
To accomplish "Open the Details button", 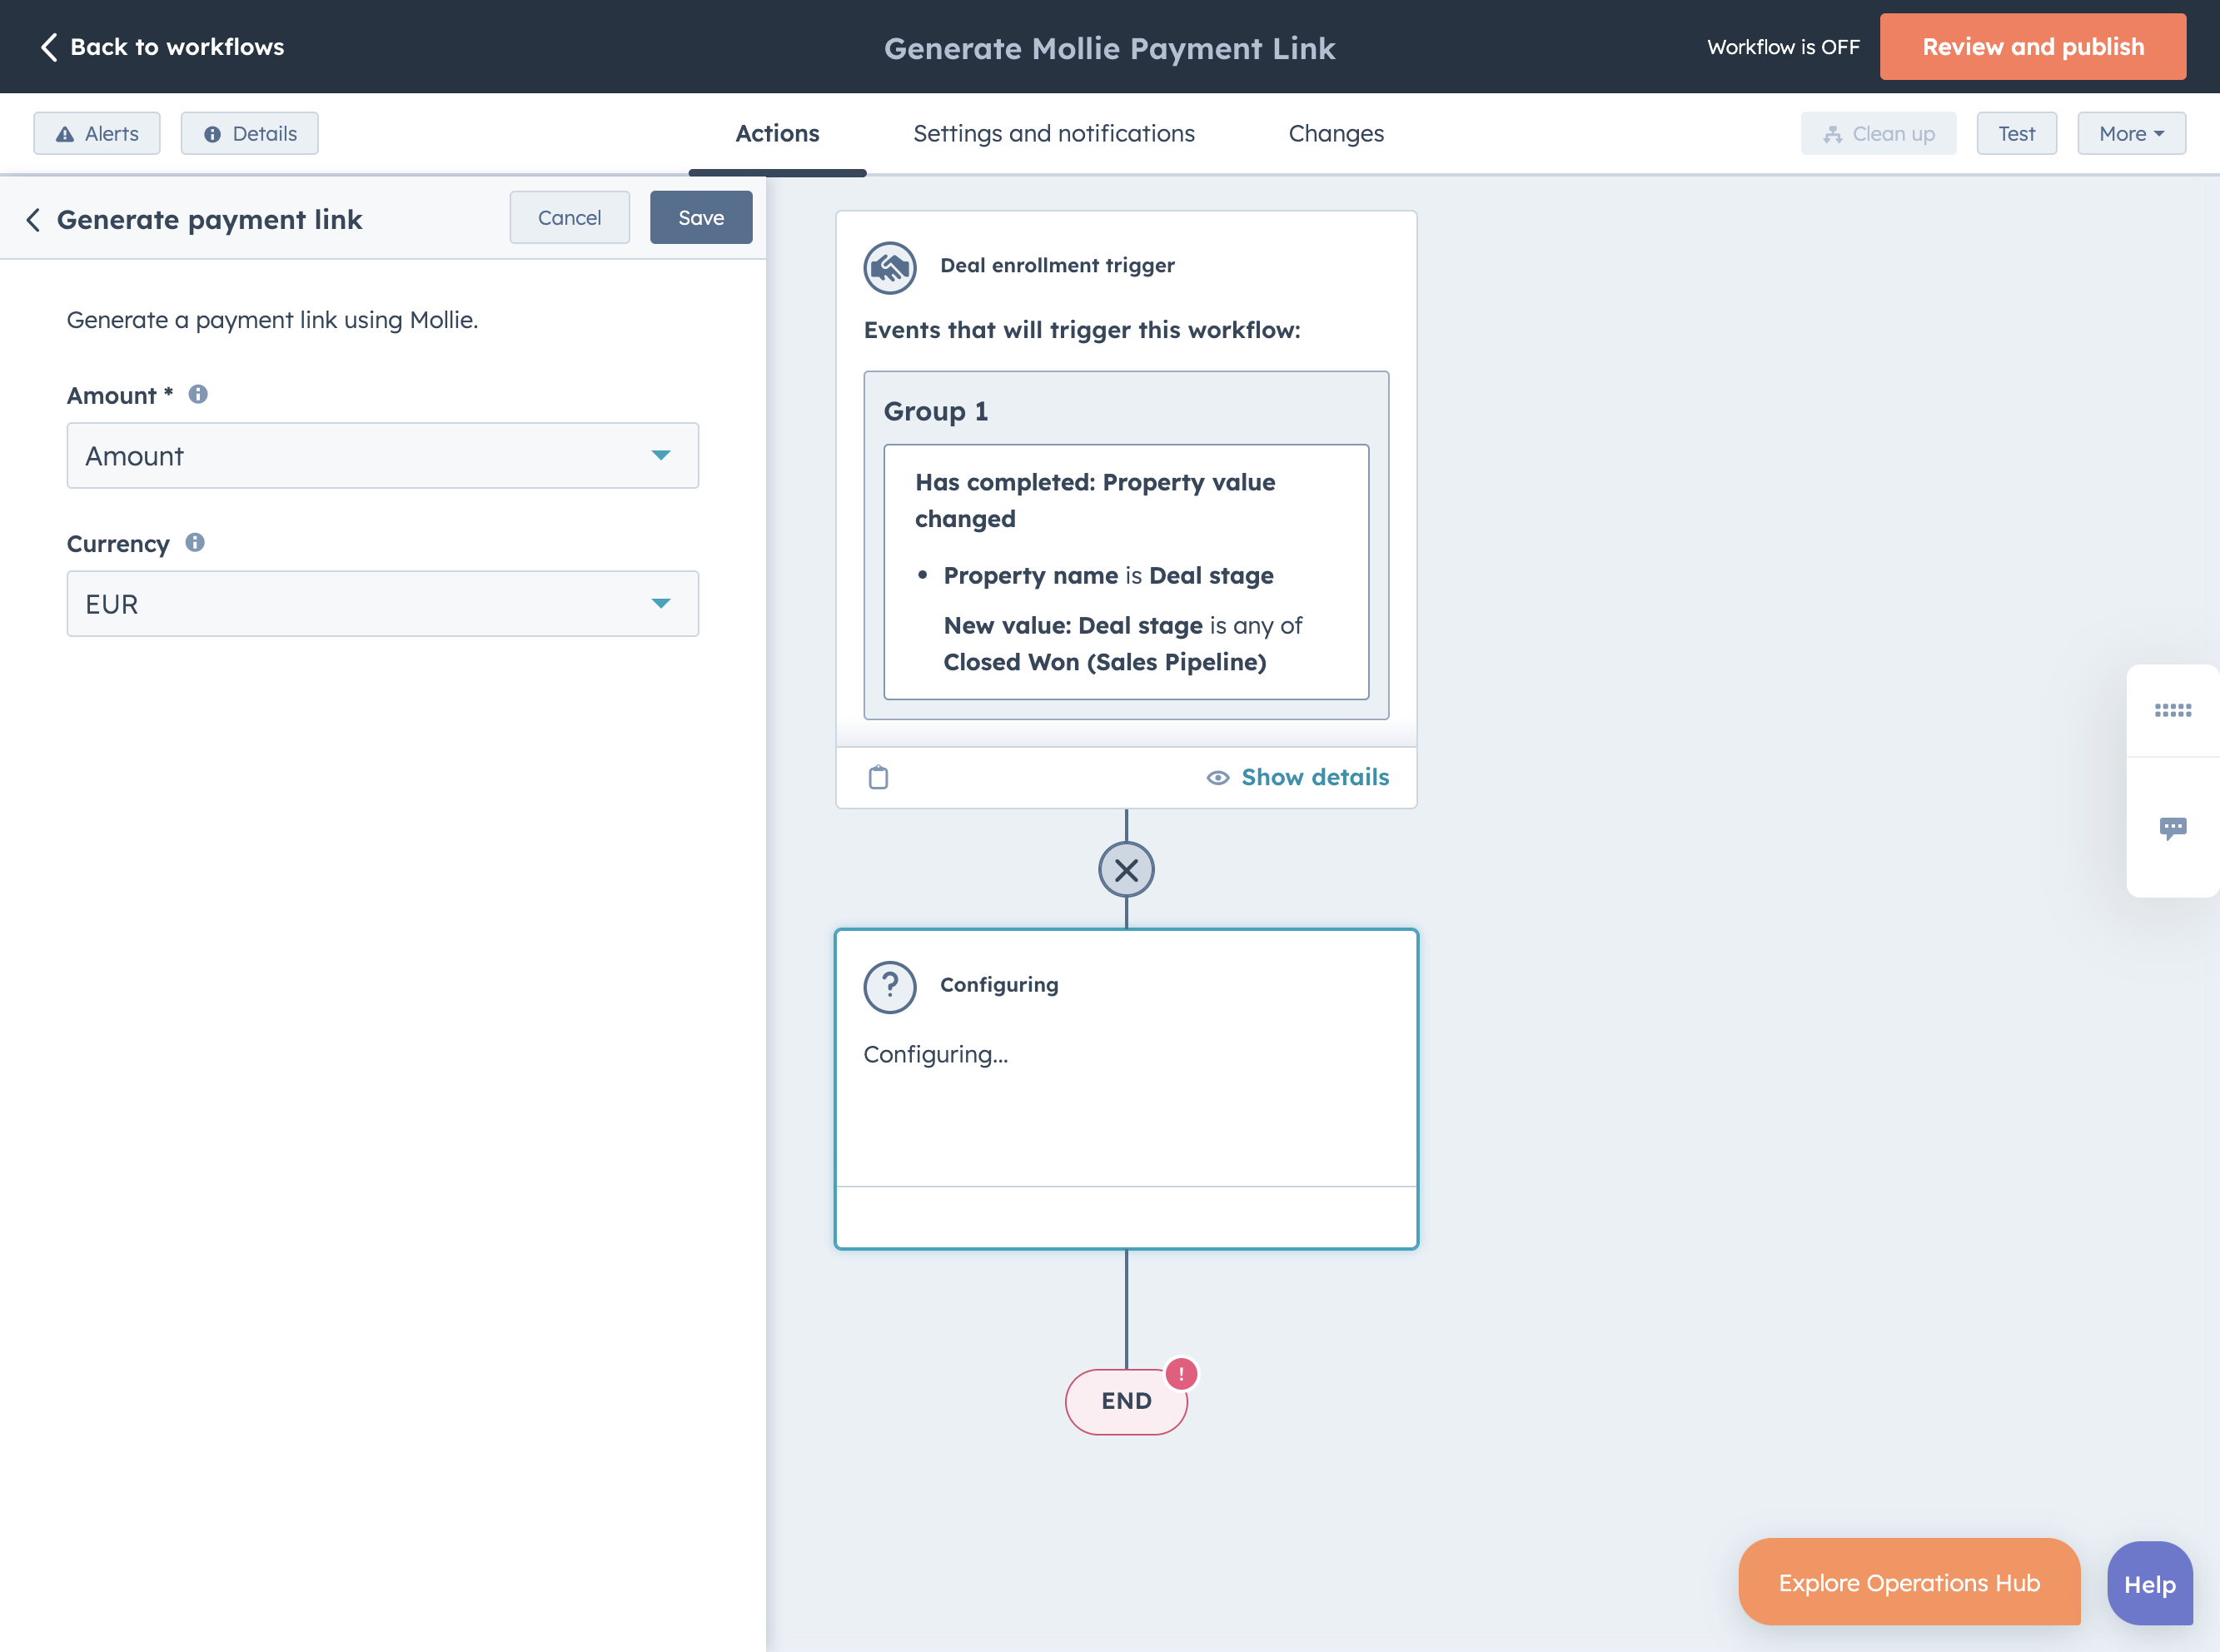I will (250, 134).
